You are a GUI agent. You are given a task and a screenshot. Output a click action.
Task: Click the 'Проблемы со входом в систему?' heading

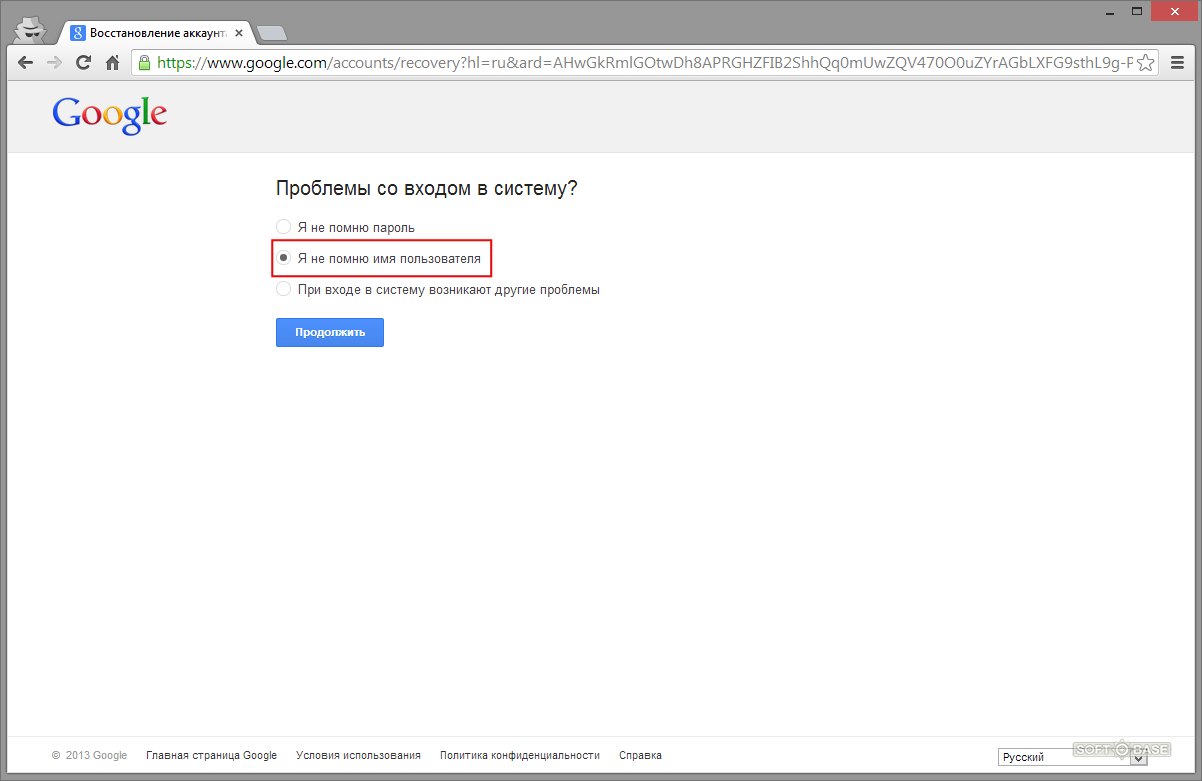[427, 188]
